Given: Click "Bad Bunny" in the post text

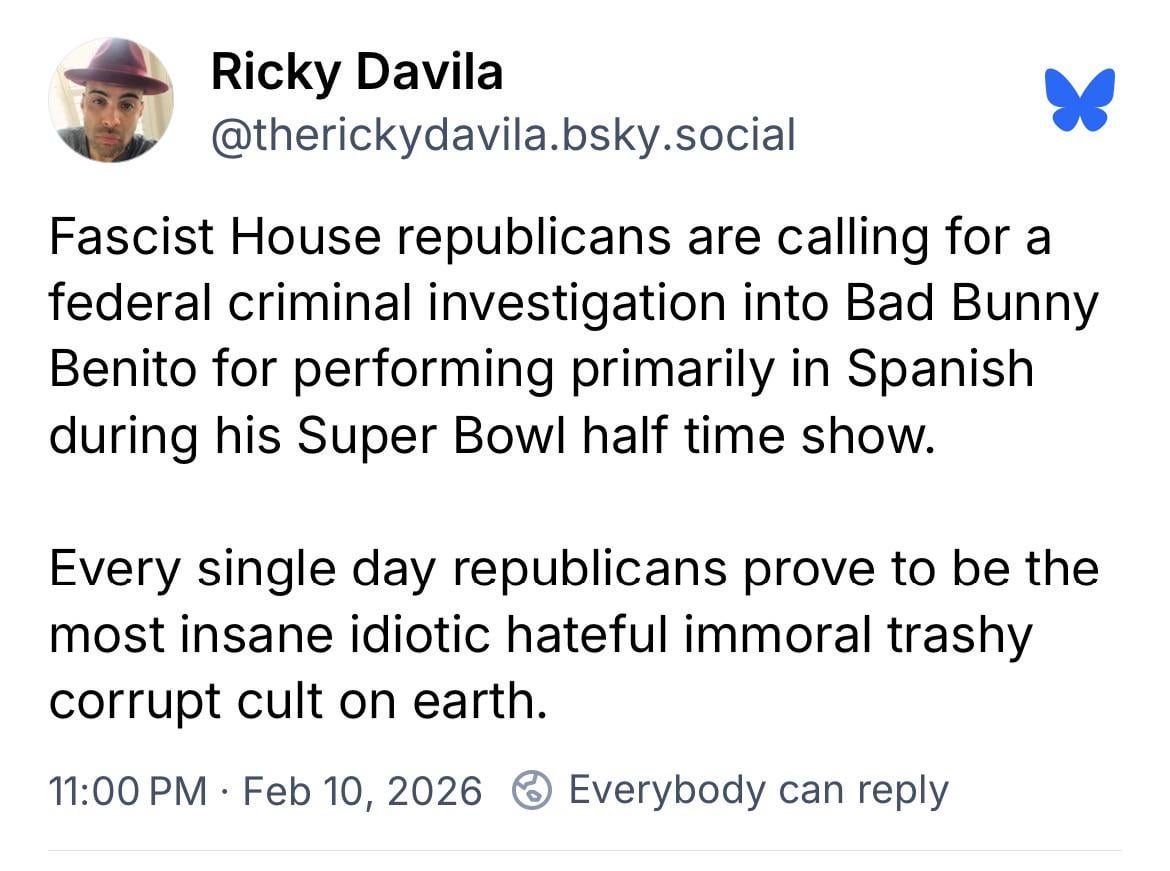Looking at the screenshot, I should pyautogui.click(x=971, y=304).
